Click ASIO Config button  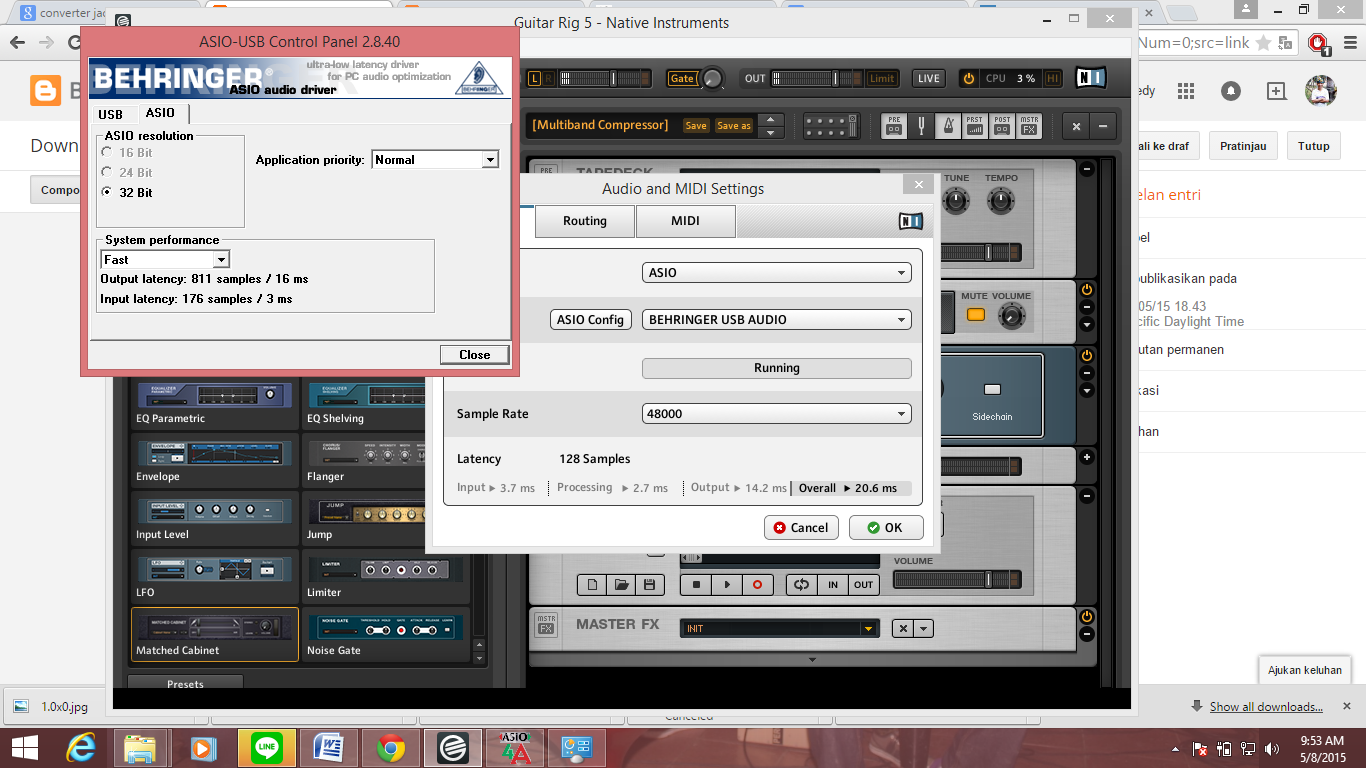(x=591, y=320)
